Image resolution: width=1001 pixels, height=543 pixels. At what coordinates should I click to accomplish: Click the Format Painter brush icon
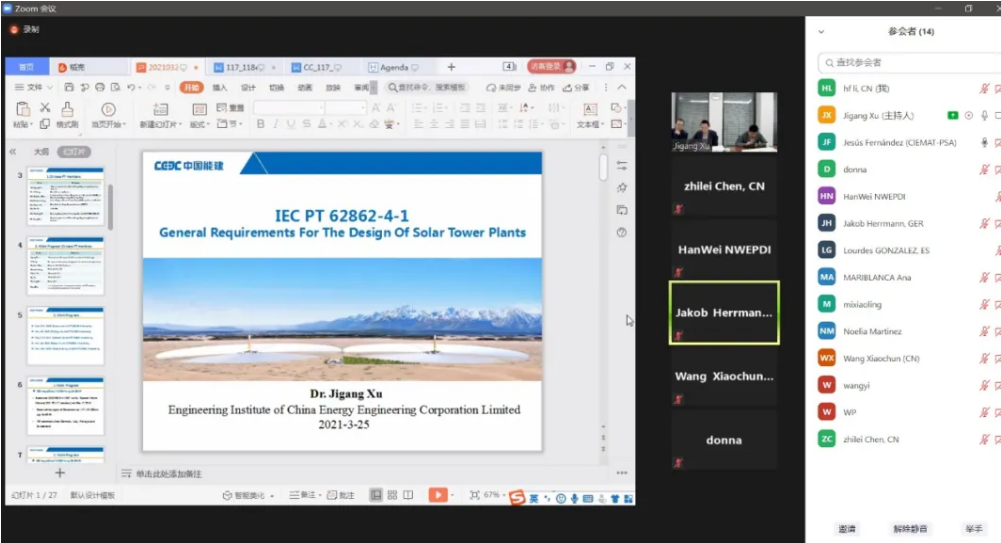coord(67,110)
